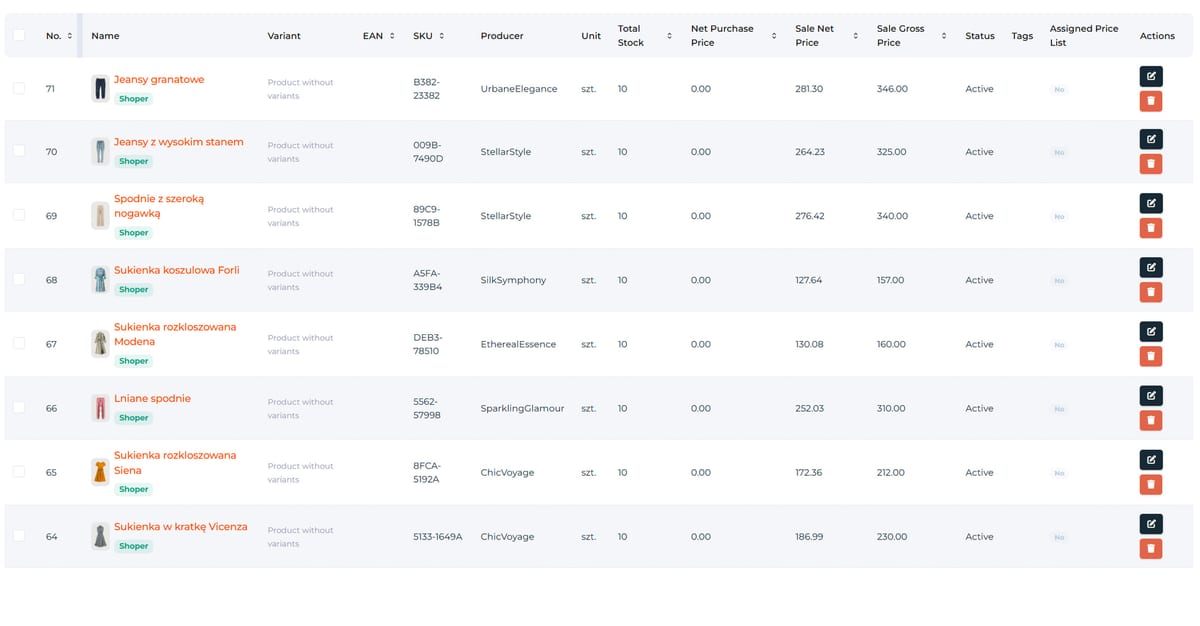Check the row for product No. 70
Image resolution: width=1200 pixels, height=626 pixels.
point(19,151)
